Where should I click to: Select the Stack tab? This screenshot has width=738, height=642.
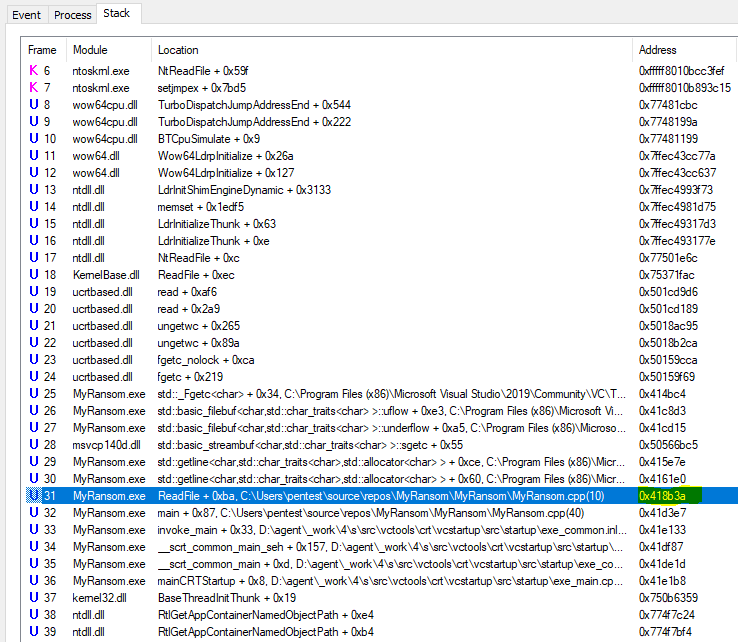pyautogui.click(x=118, y=14)
